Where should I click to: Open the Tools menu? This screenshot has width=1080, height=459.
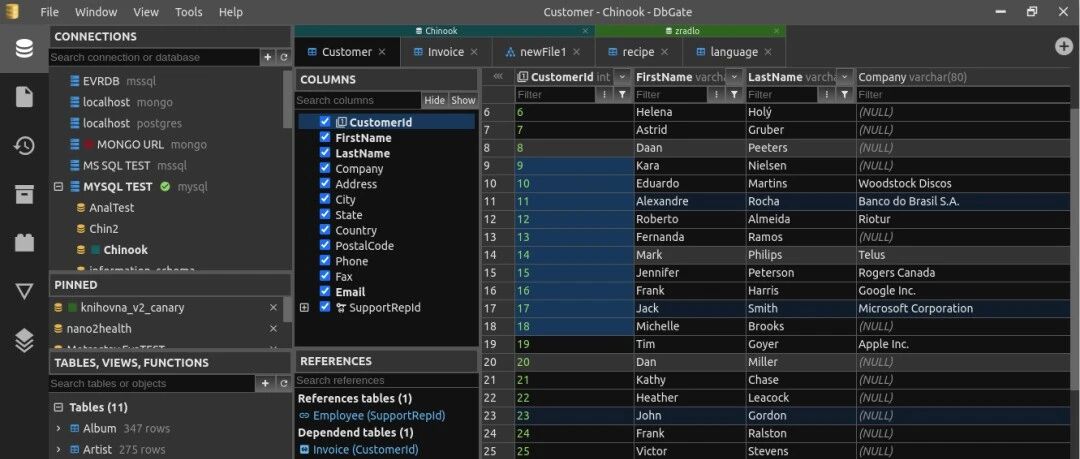tap(189, 12)
